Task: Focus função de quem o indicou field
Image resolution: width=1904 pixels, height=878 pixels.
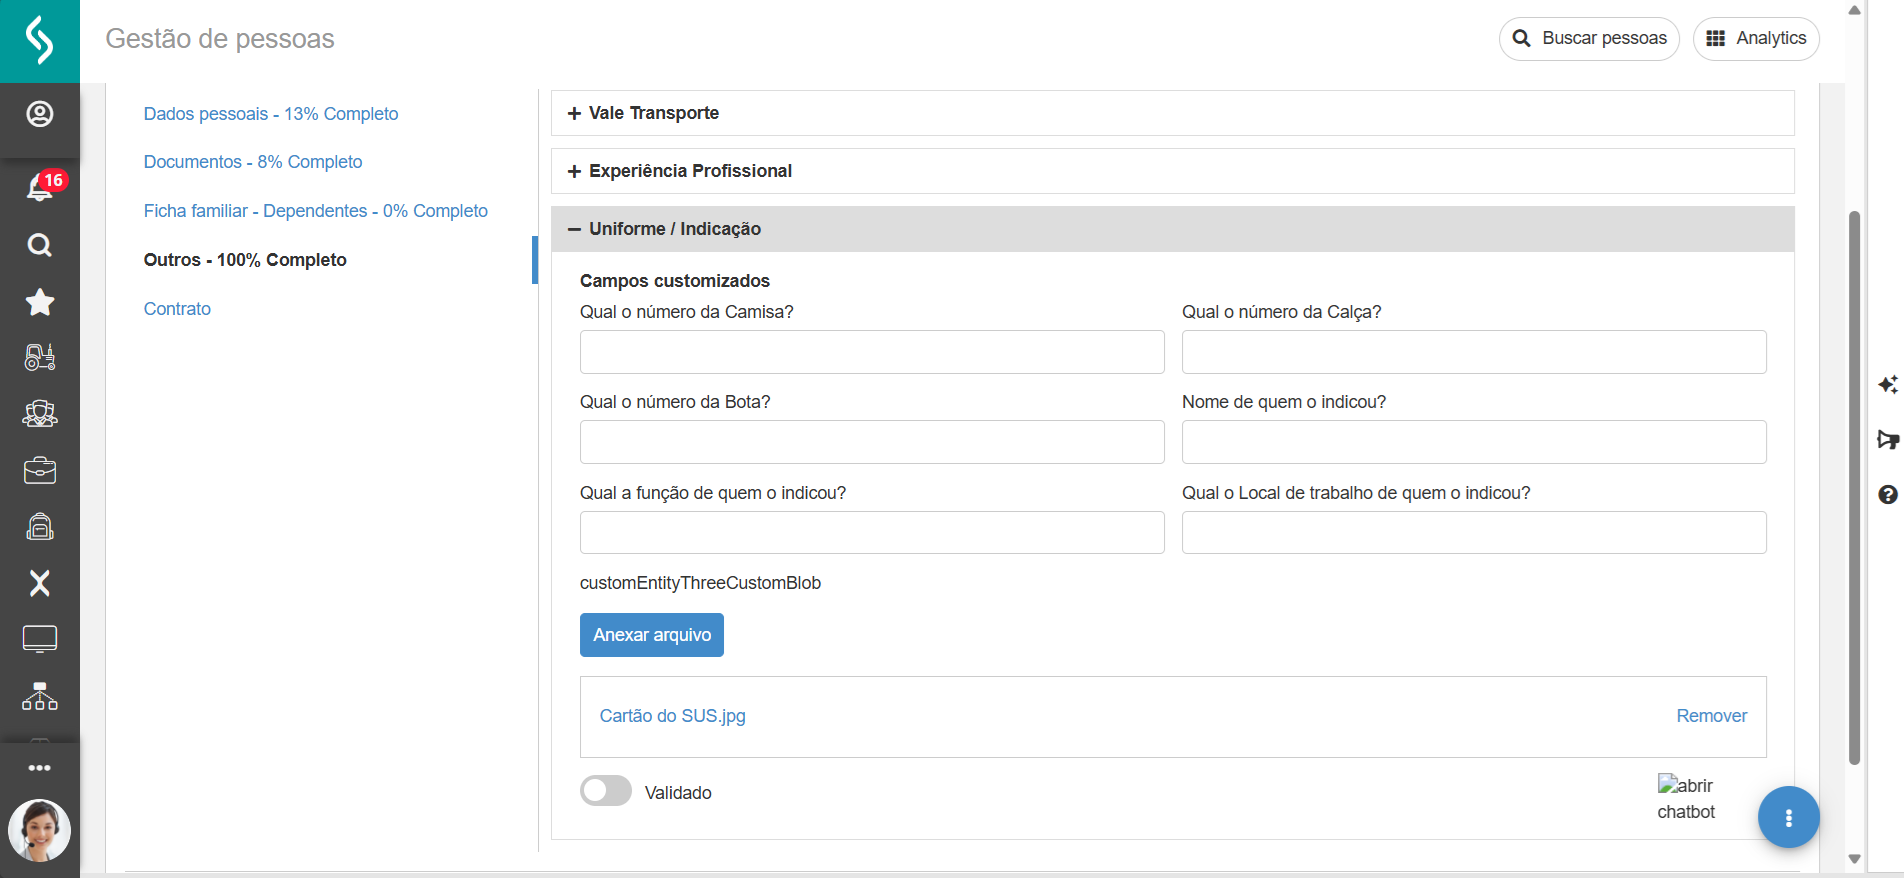Action: tap(872, 532)
